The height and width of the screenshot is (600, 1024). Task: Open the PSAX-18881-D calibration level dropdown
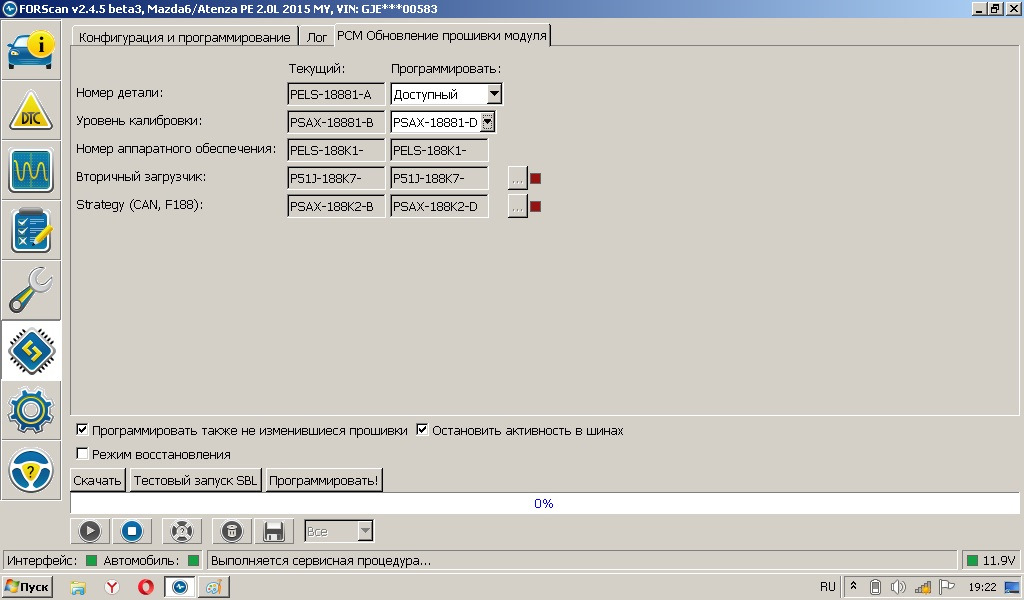488,122
